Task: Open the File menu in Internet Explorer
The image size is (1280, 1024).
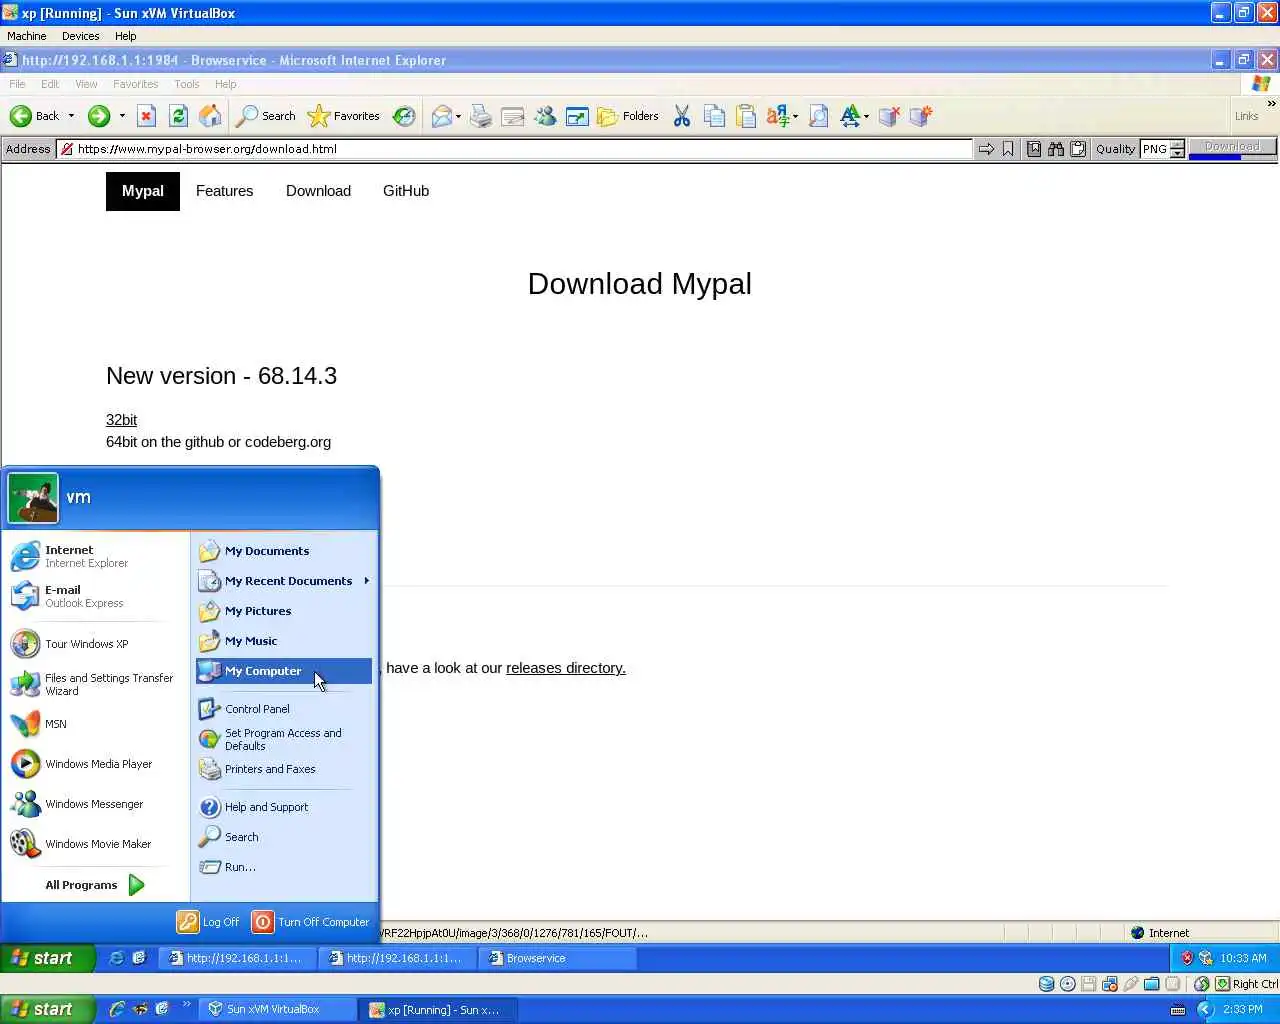Action: tap(17, 84)
